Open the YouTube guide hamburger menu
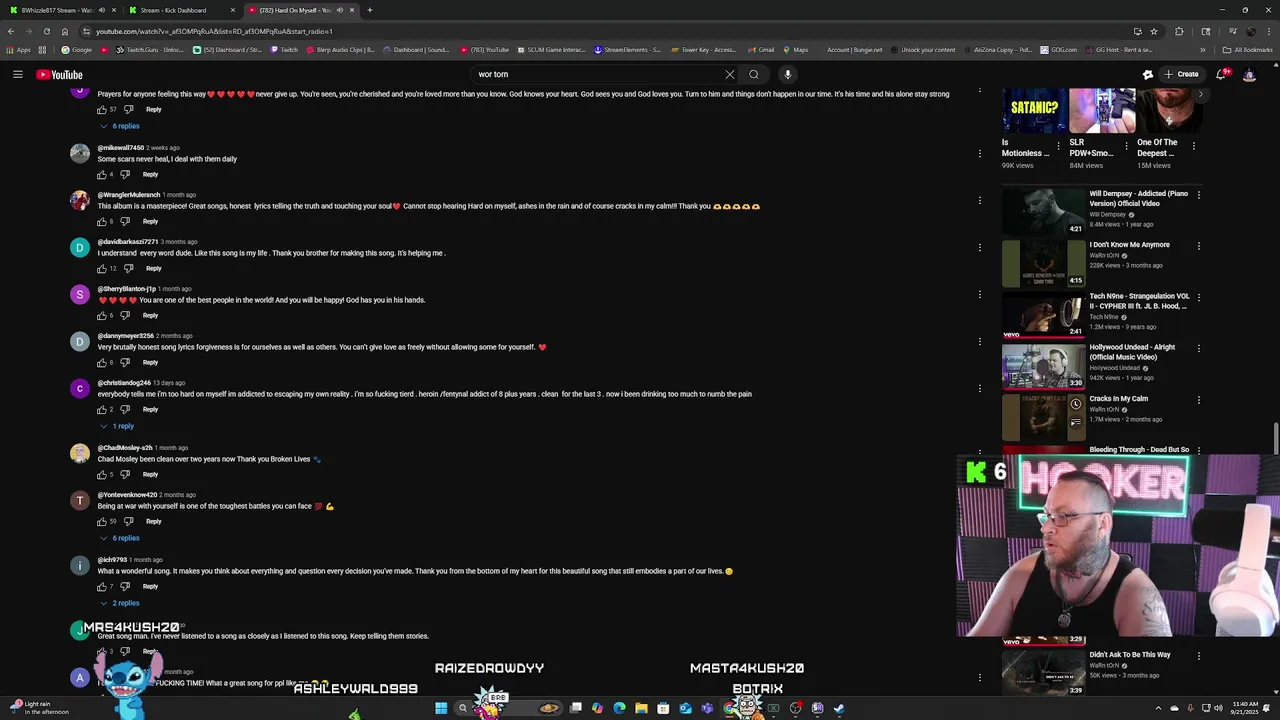This screenshot has width=1280, height=720. [x=18, y=74]
